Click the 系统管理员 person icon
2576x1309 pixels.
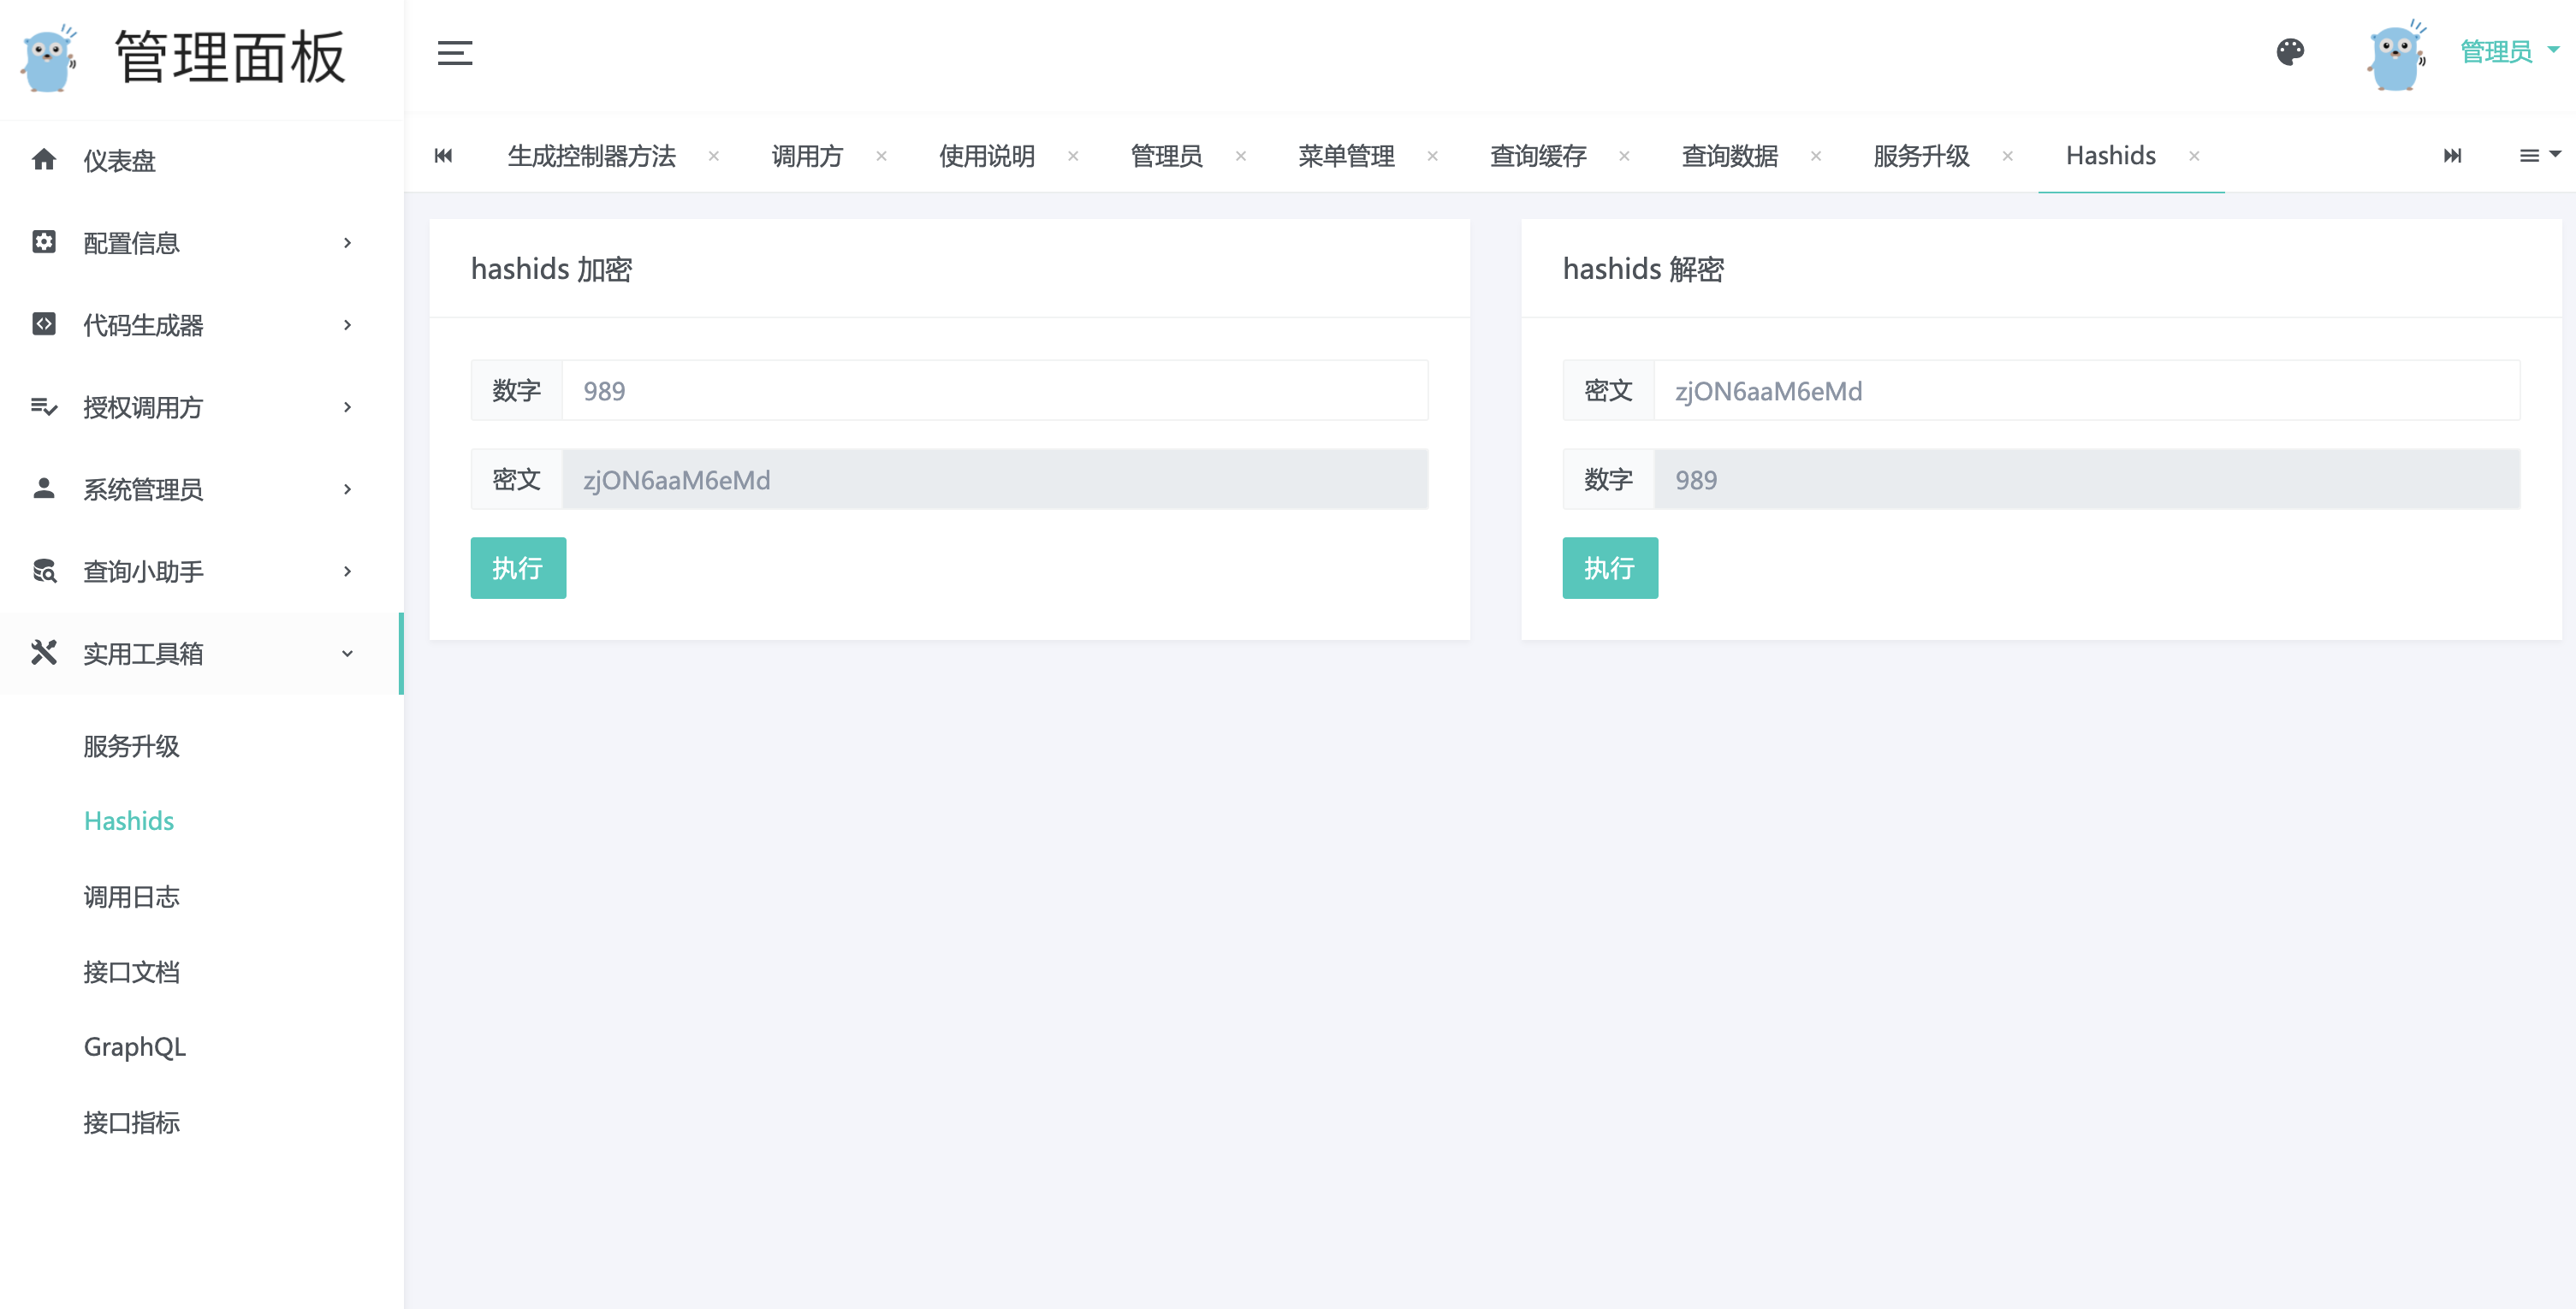(44, 488)
